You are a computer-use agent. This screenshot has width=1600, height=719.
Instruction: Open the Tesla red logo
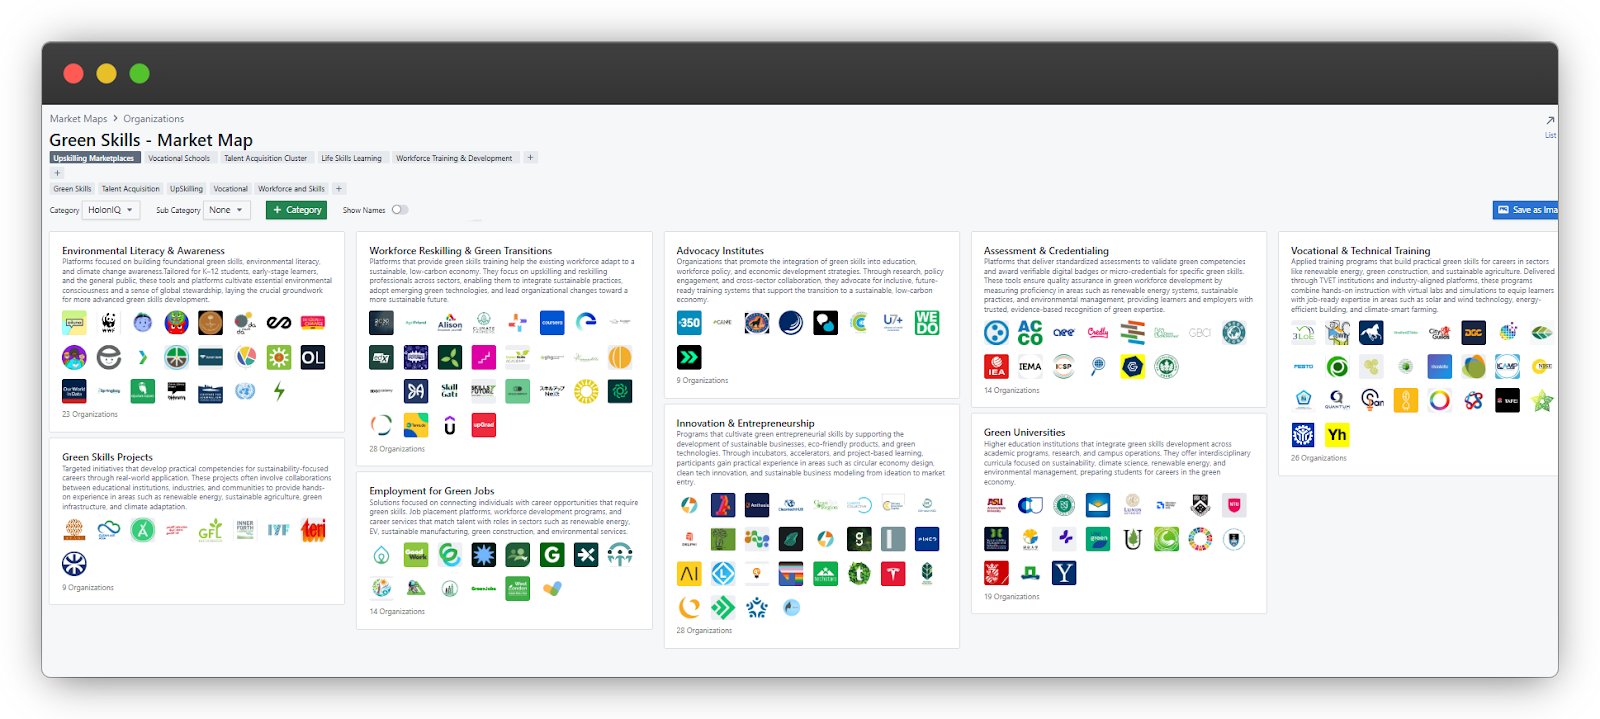point(893,573)
